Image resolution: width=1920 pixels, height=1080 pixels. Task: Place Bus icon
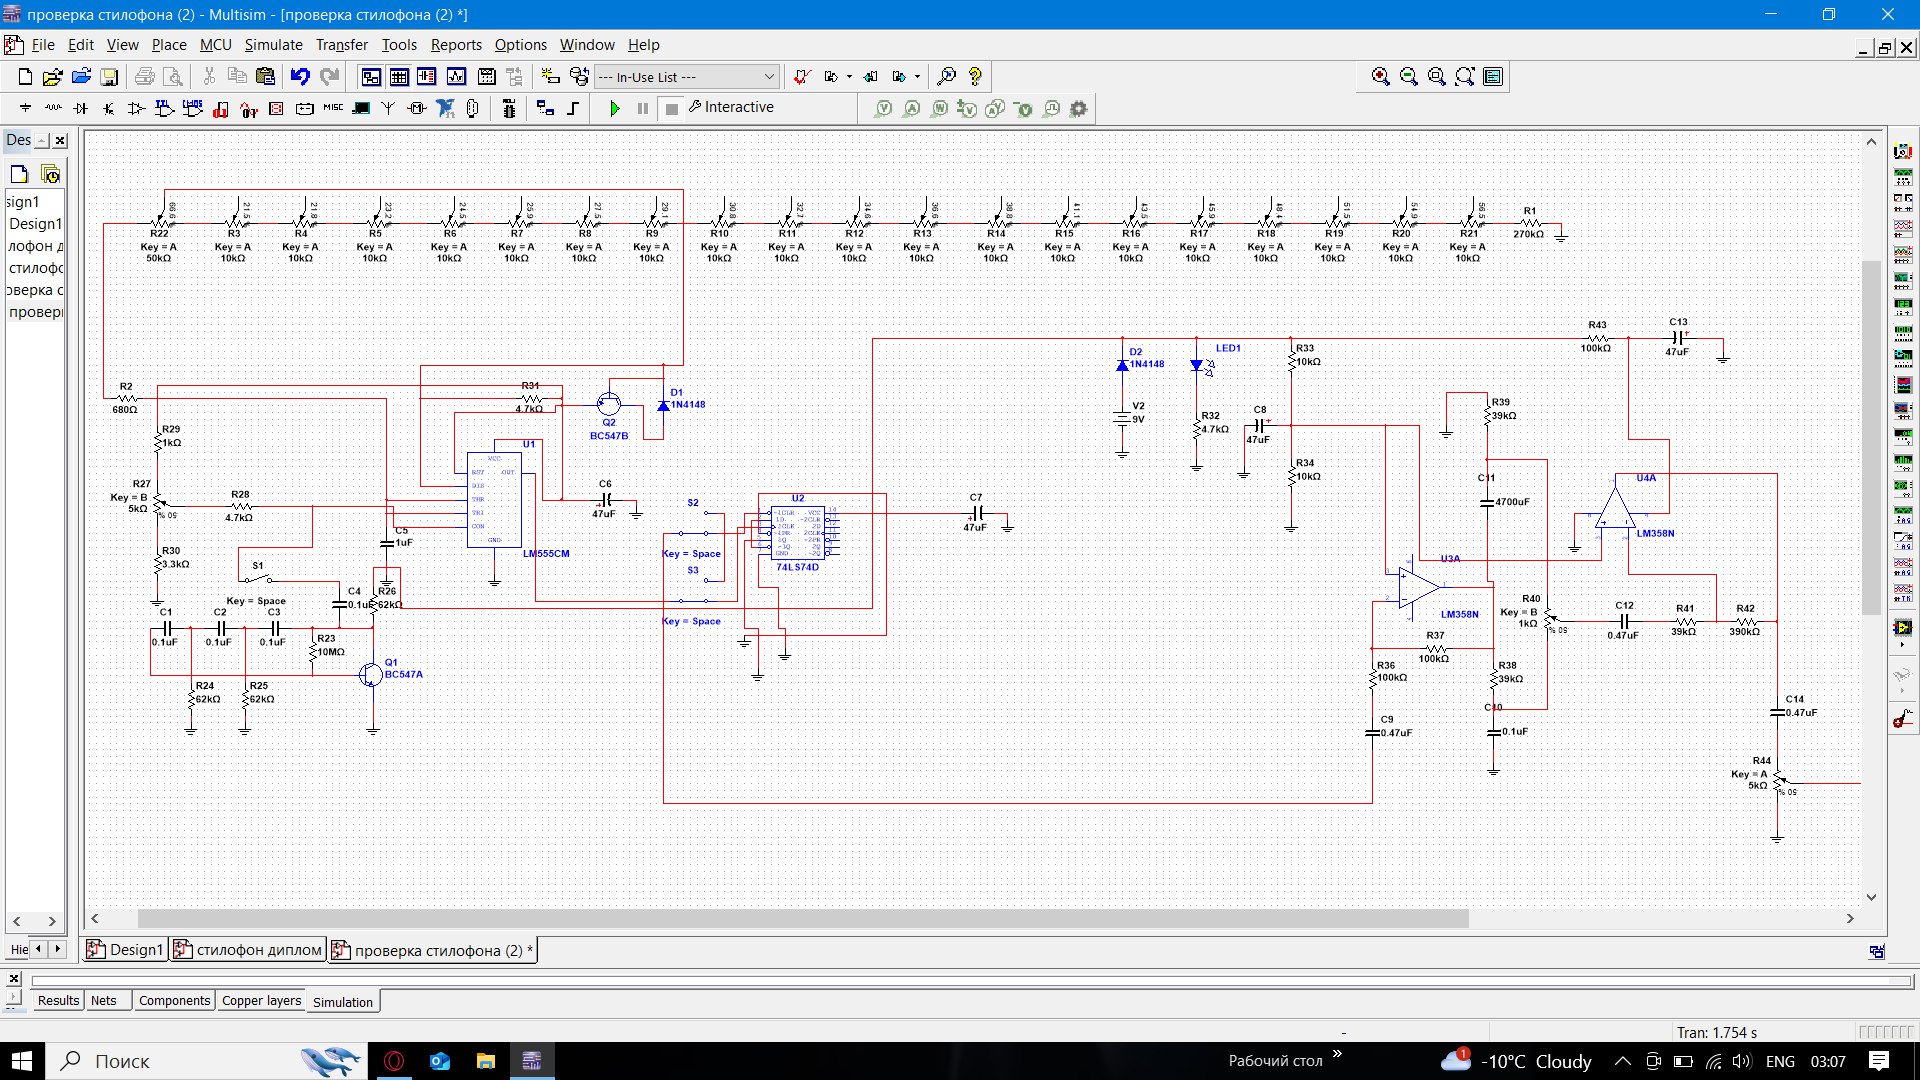573,108
